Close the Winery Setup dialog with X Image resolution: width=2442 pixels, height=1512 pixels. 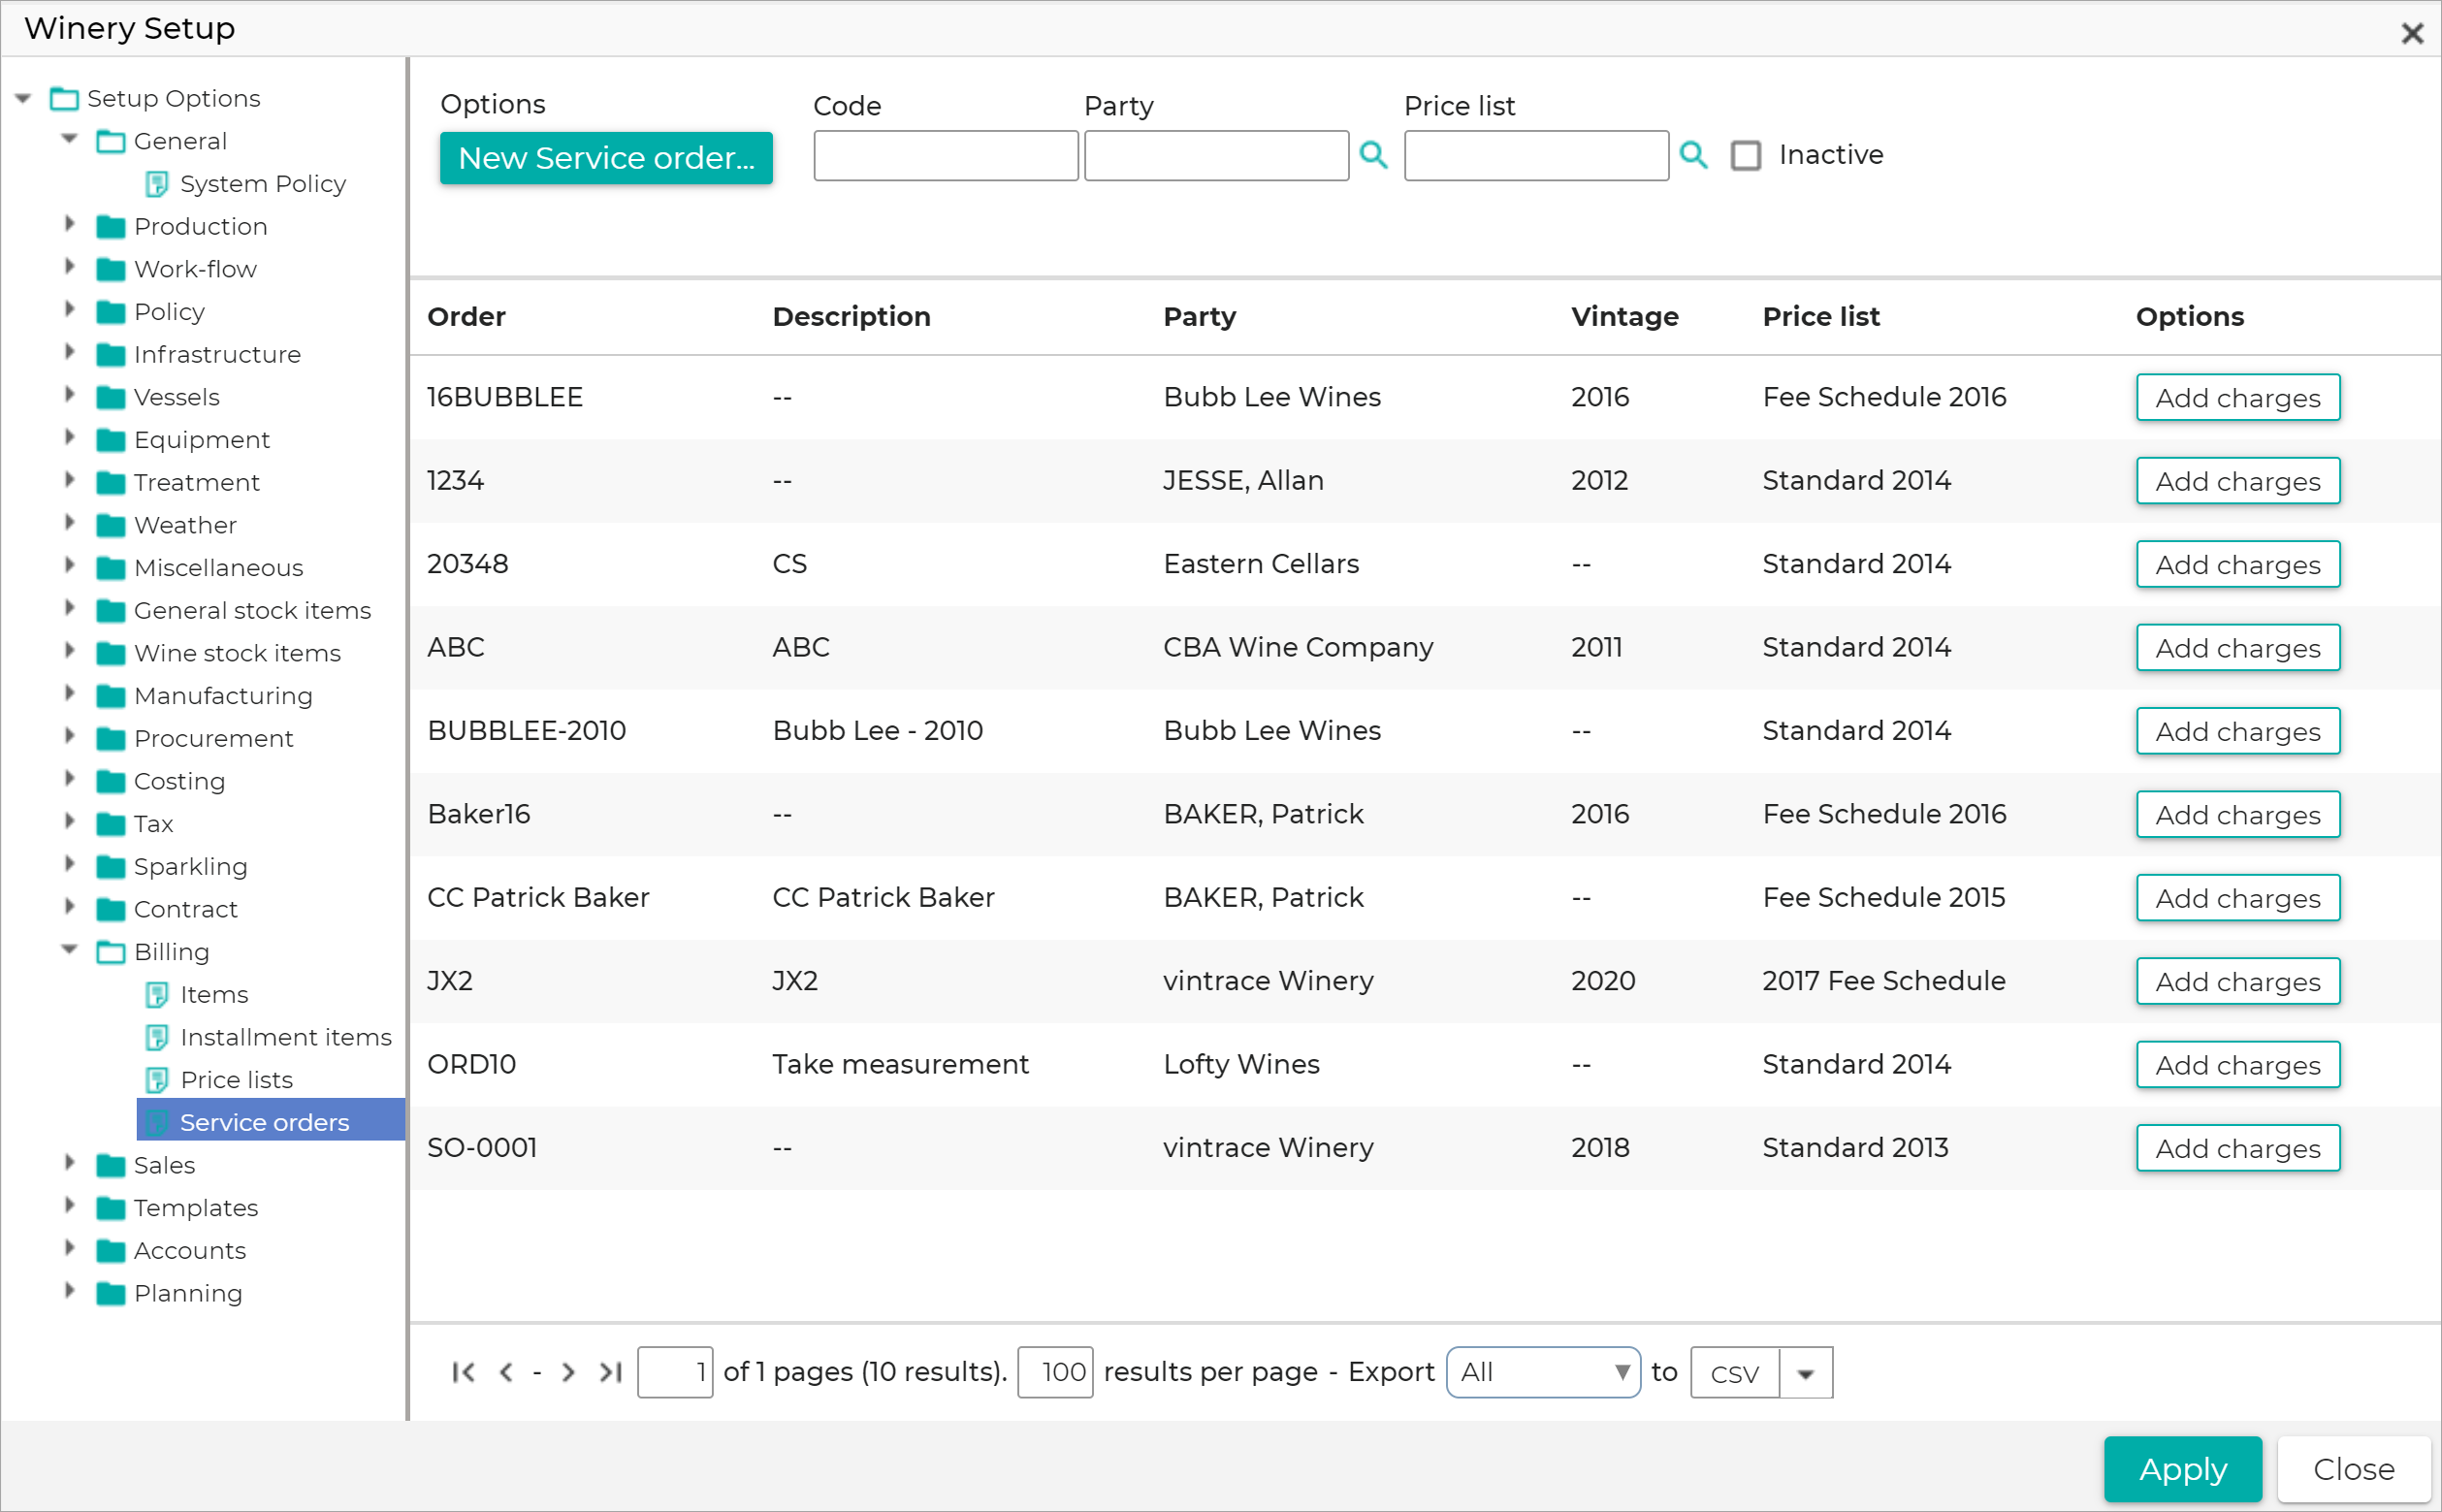pyautogui.click(x=2412, y=34)
